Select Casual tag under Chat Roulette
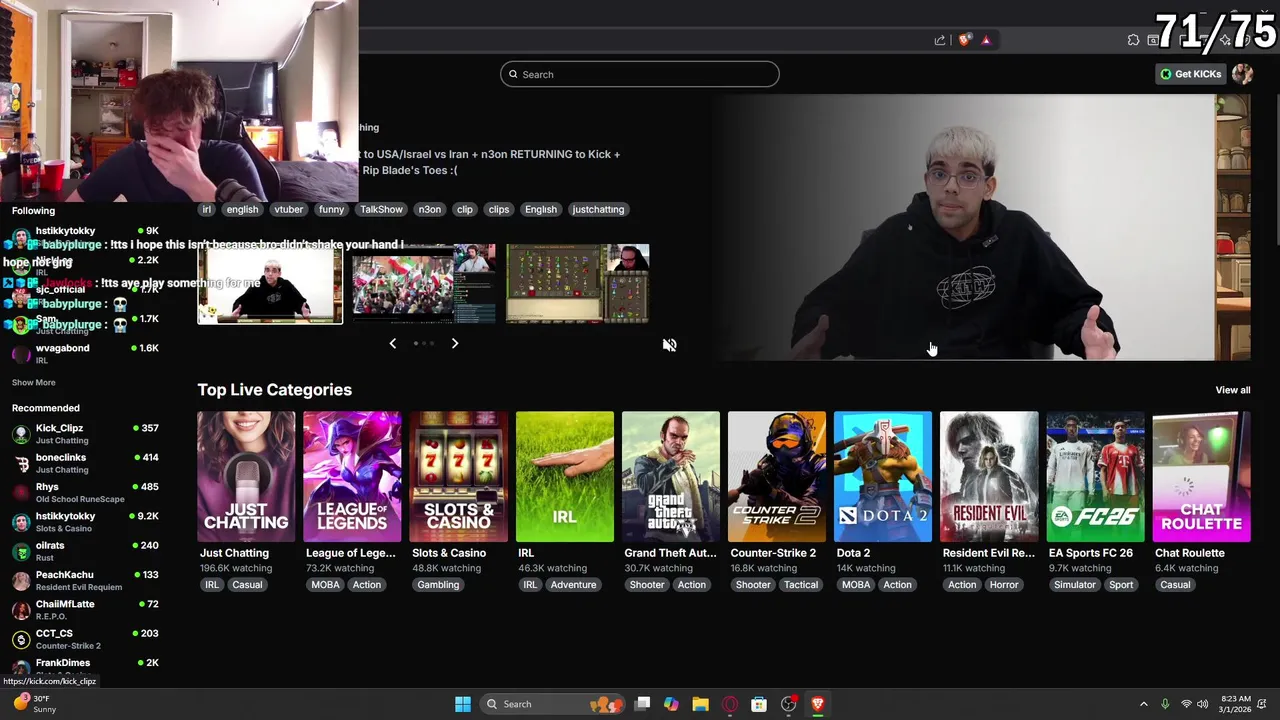This screenshot has height=720, width=1280. pos(1175,585)
